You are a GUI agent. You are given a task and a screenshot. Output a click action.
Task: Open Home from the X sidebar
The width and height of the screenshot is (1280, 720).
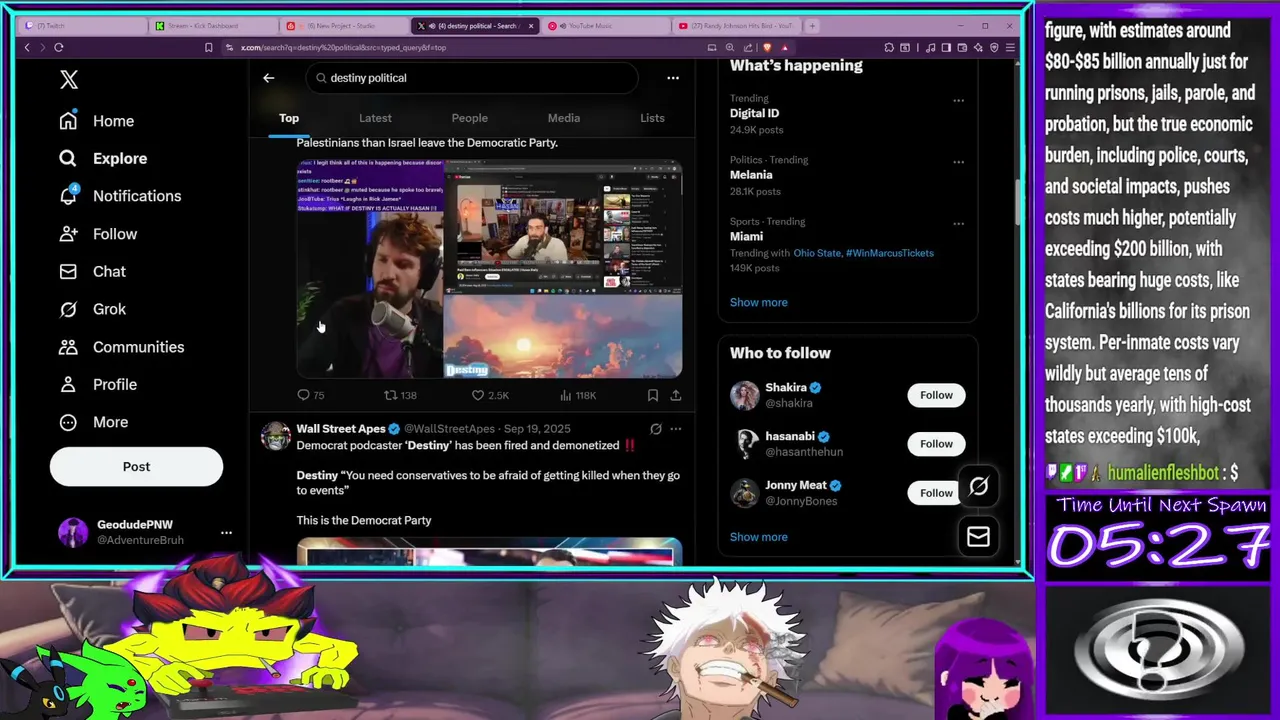coord(97,121)
